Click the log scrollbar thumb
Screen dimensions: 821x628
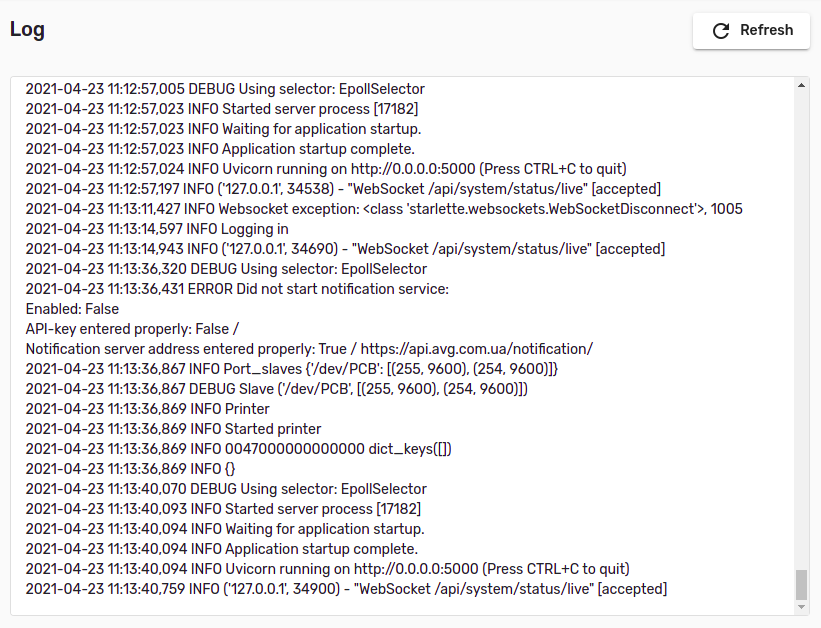[801, 585]
